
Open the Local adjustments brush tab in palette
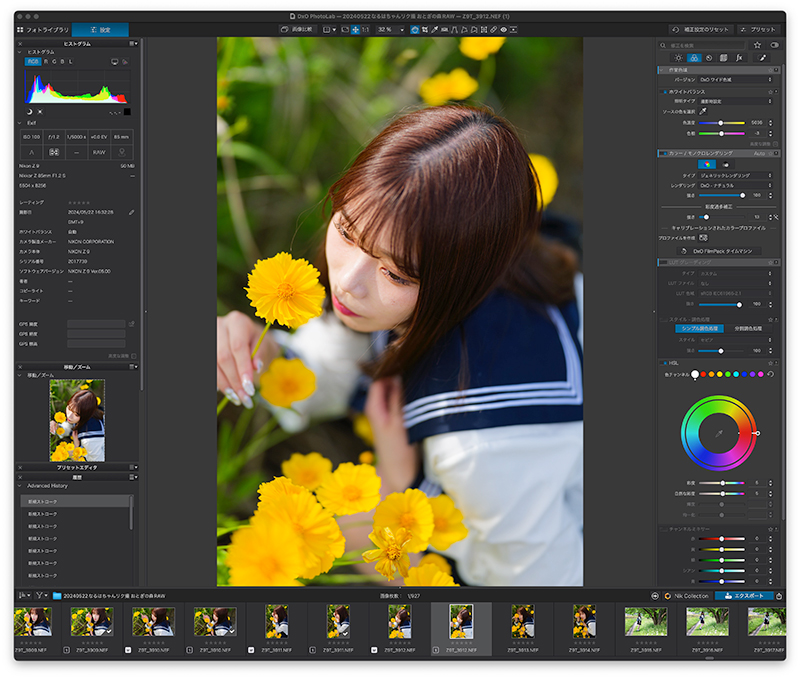click(x=762, y=58)
